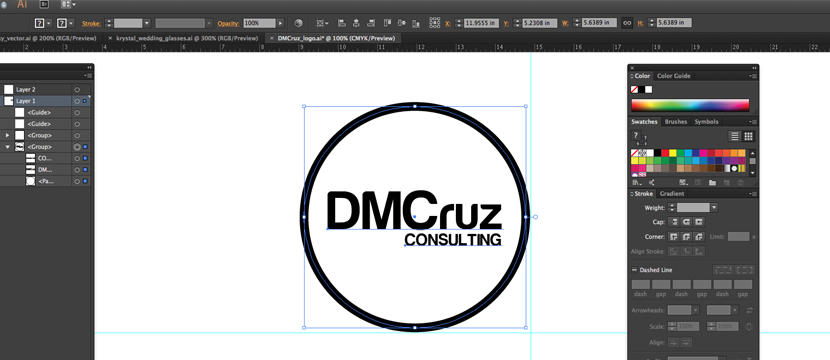This screenshot has width=830, height=360.
Task: Open the stroke weight dropdown in control bar
Action: (x=147, y=23)
